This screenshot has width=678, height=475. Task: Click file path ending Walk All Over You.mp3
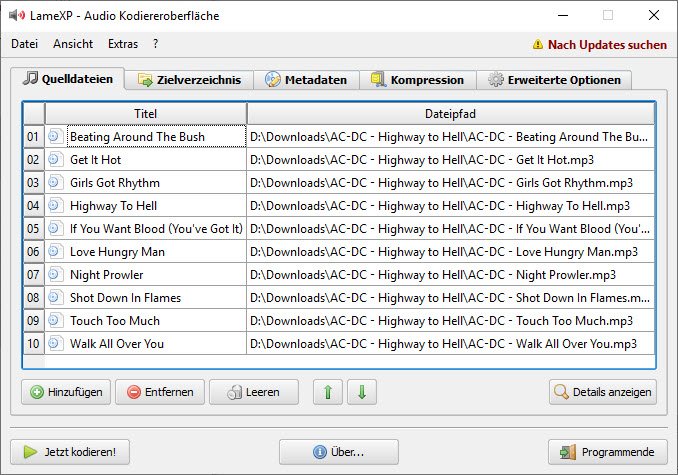tap(444, 344)
